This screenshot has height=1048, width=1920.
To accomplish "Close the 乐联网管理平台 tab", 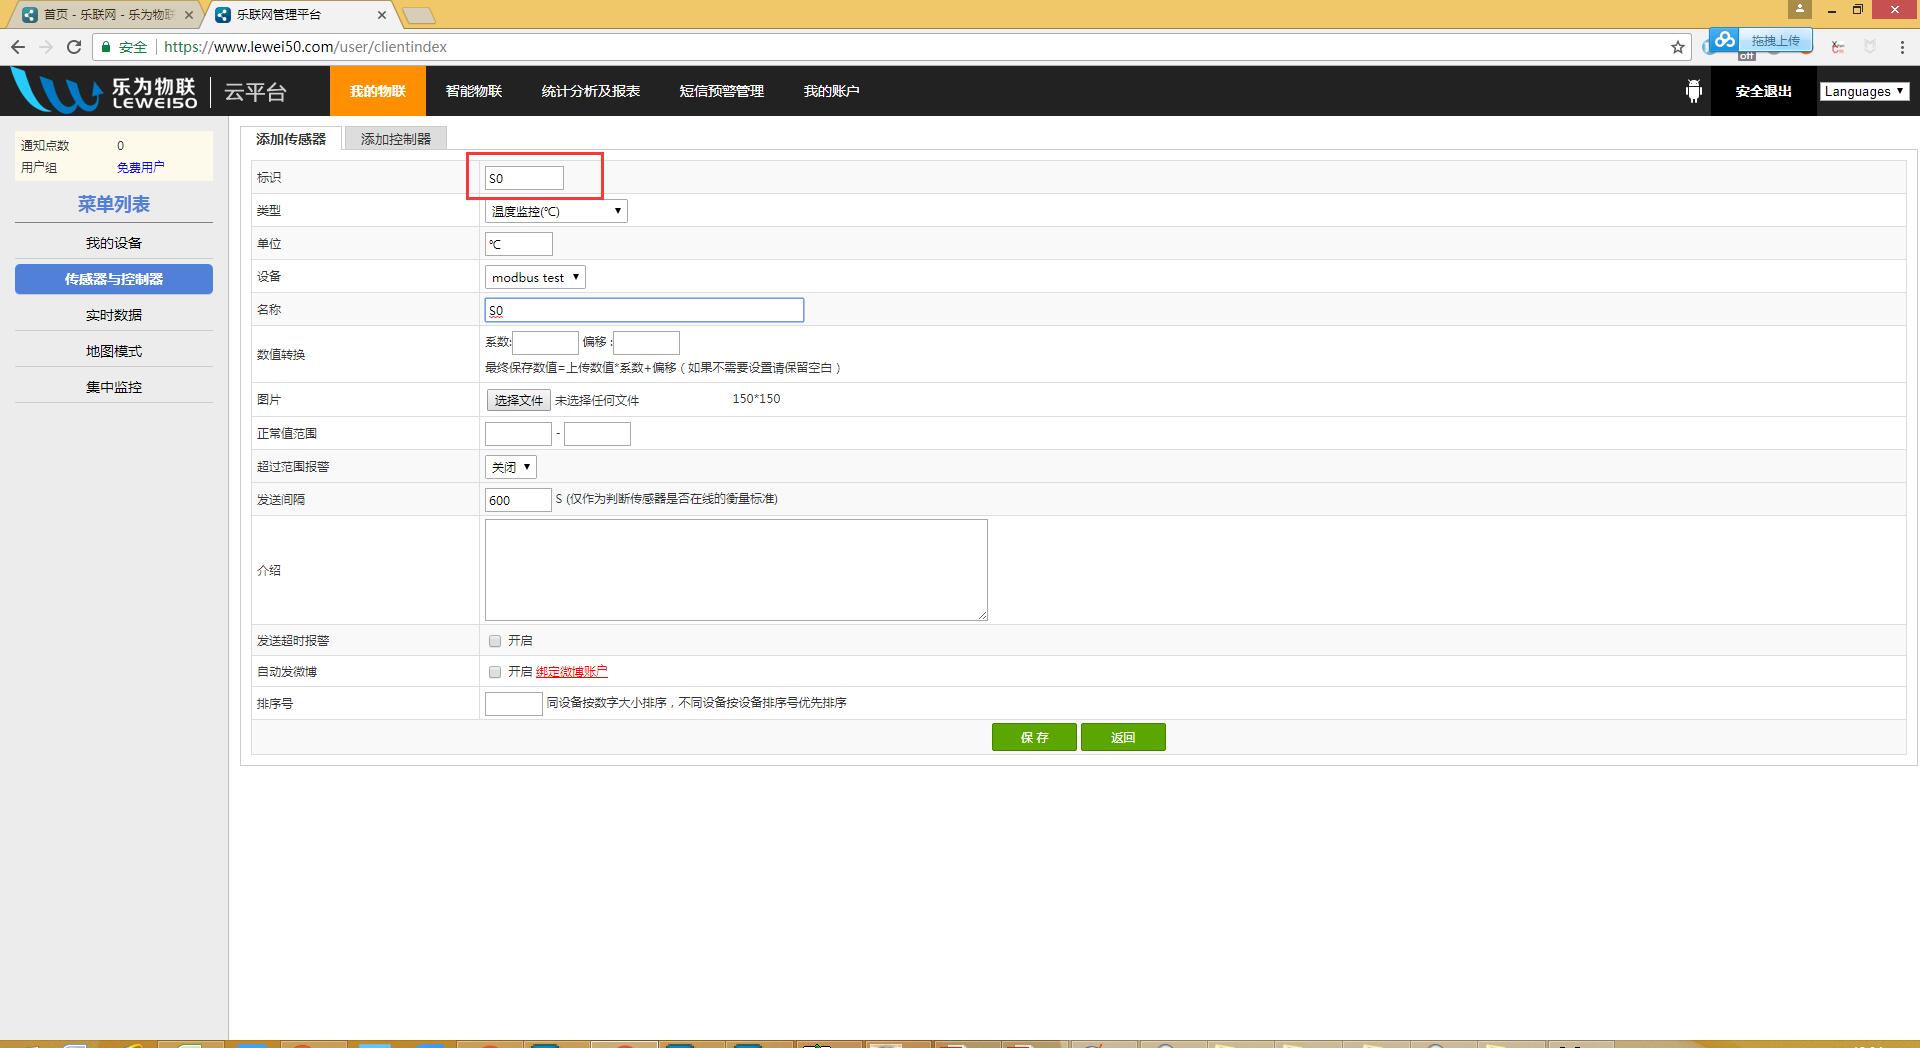I will pyautogui.click(x=382, y=15).
